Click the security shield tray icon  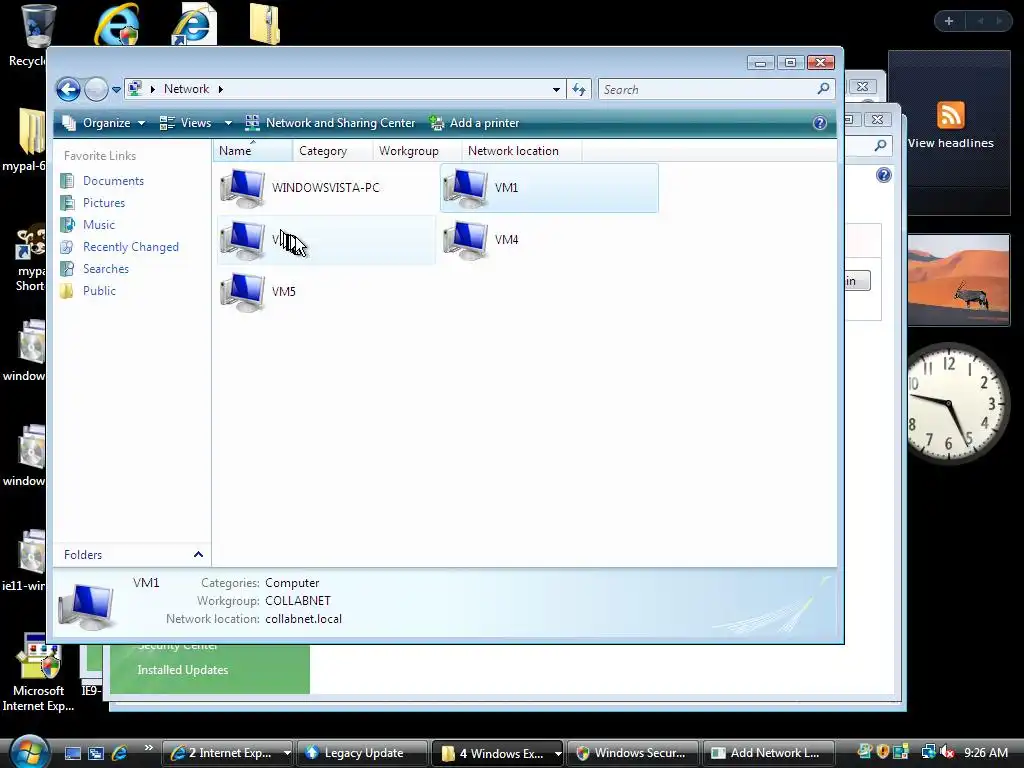[x=883, y=752]
